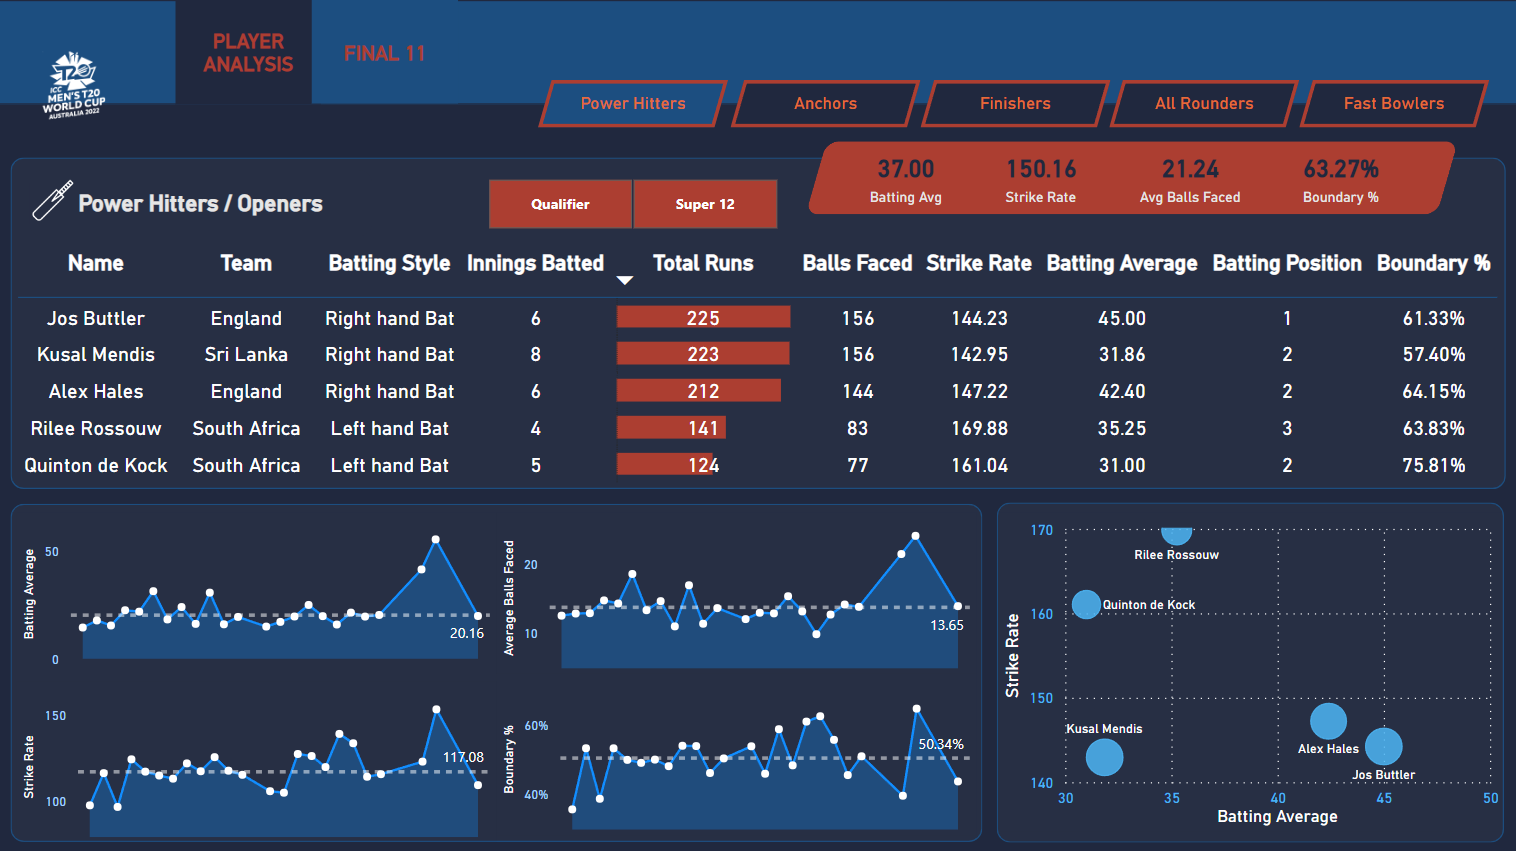Sort table by Total Runs column header
Screen dimensions: 1516x851
[703, 263]
